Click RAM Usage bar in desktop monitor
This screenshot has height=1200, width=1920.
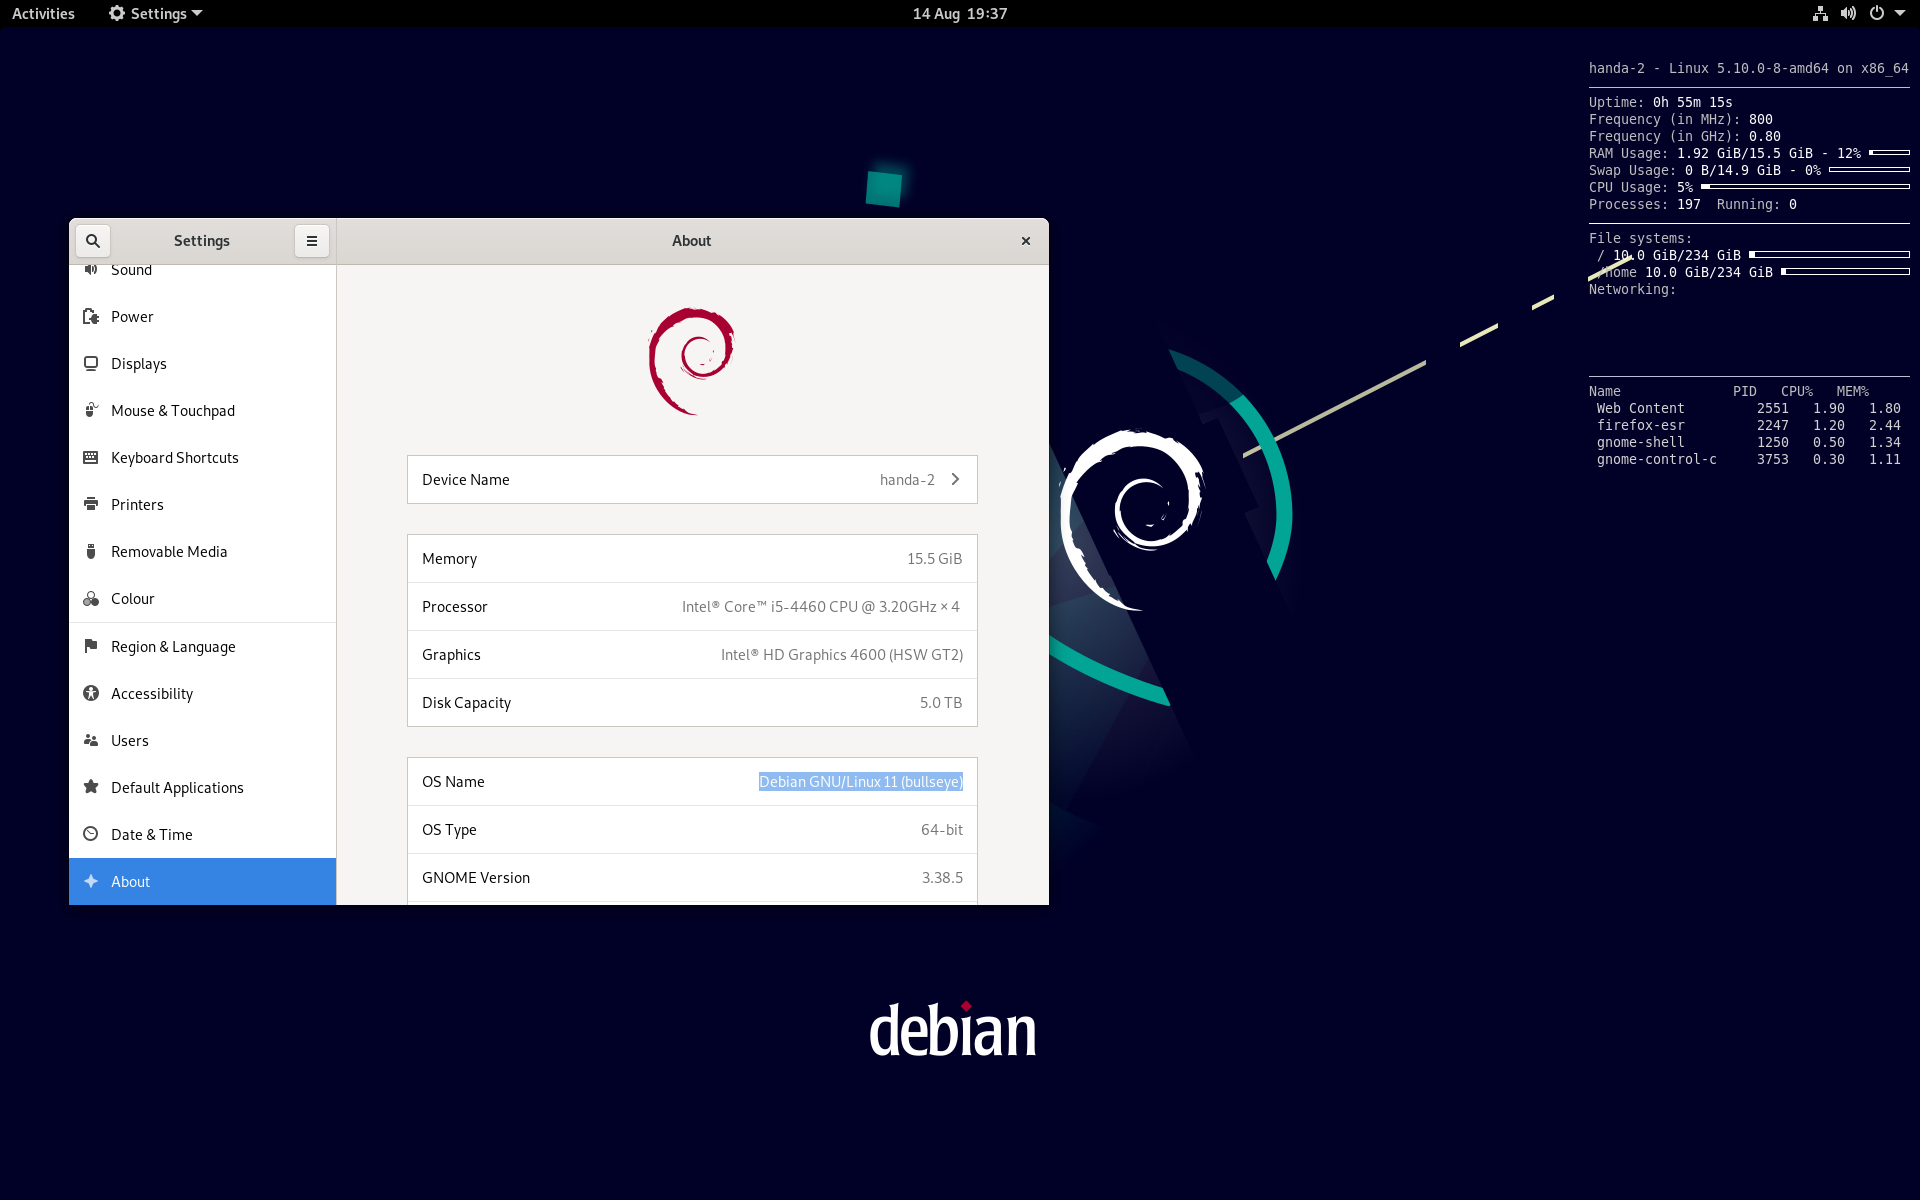coord(1889,153)
